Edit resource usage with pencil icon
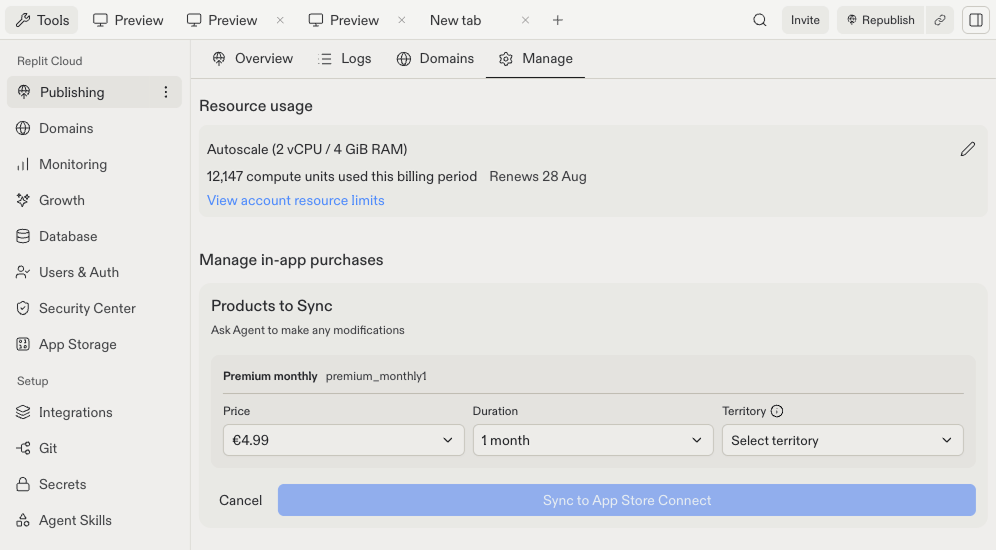Image resolution: width=996 pixels, height=550 pixels. point(967,149)
